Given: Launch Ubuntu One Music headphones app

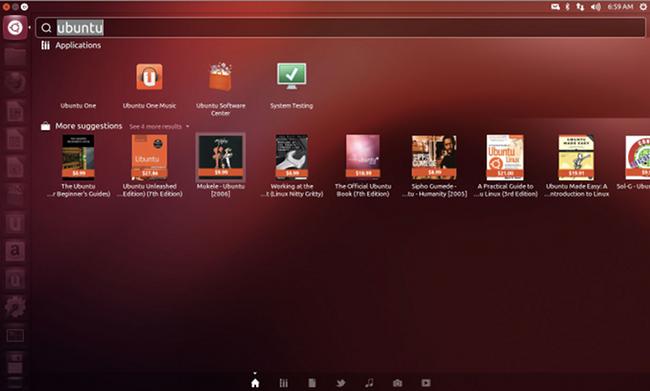Looking at the screenshot, I should pos(150,77).
